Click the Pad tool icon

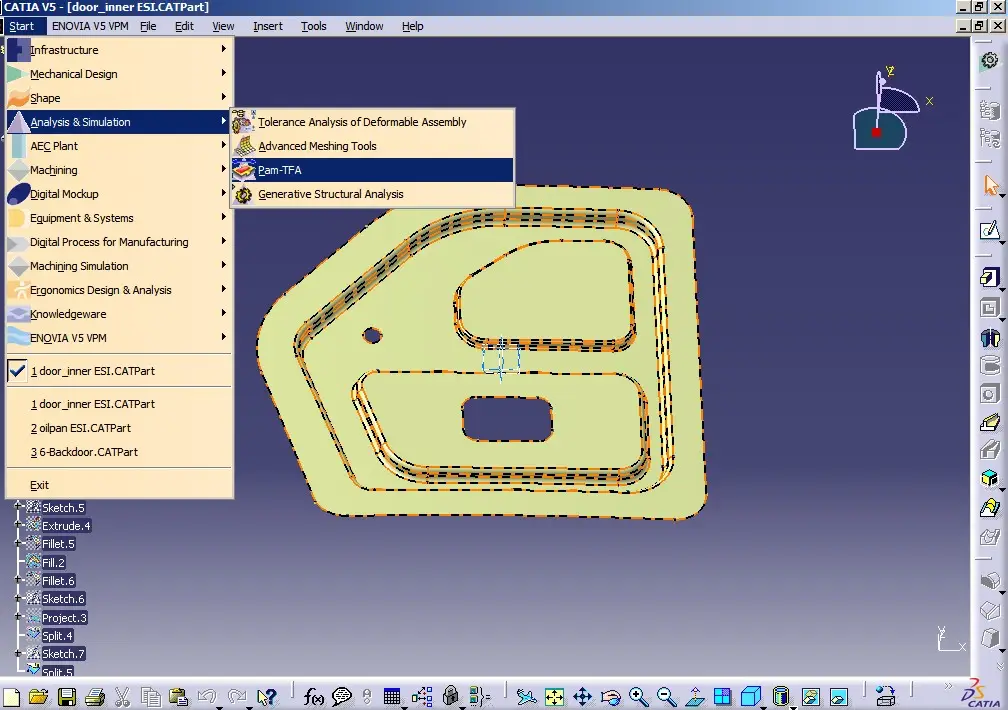(x=989, y=277)
